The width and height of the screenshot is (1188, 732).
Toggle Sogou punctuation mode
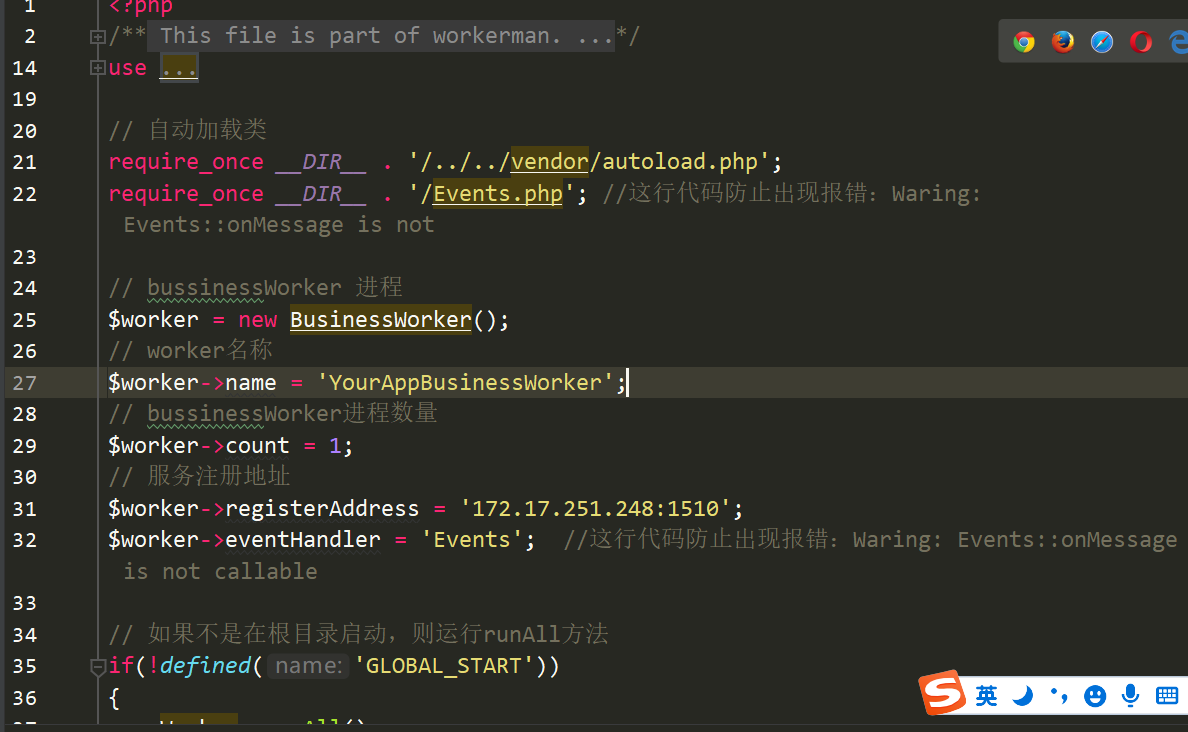pos(1059,696)
